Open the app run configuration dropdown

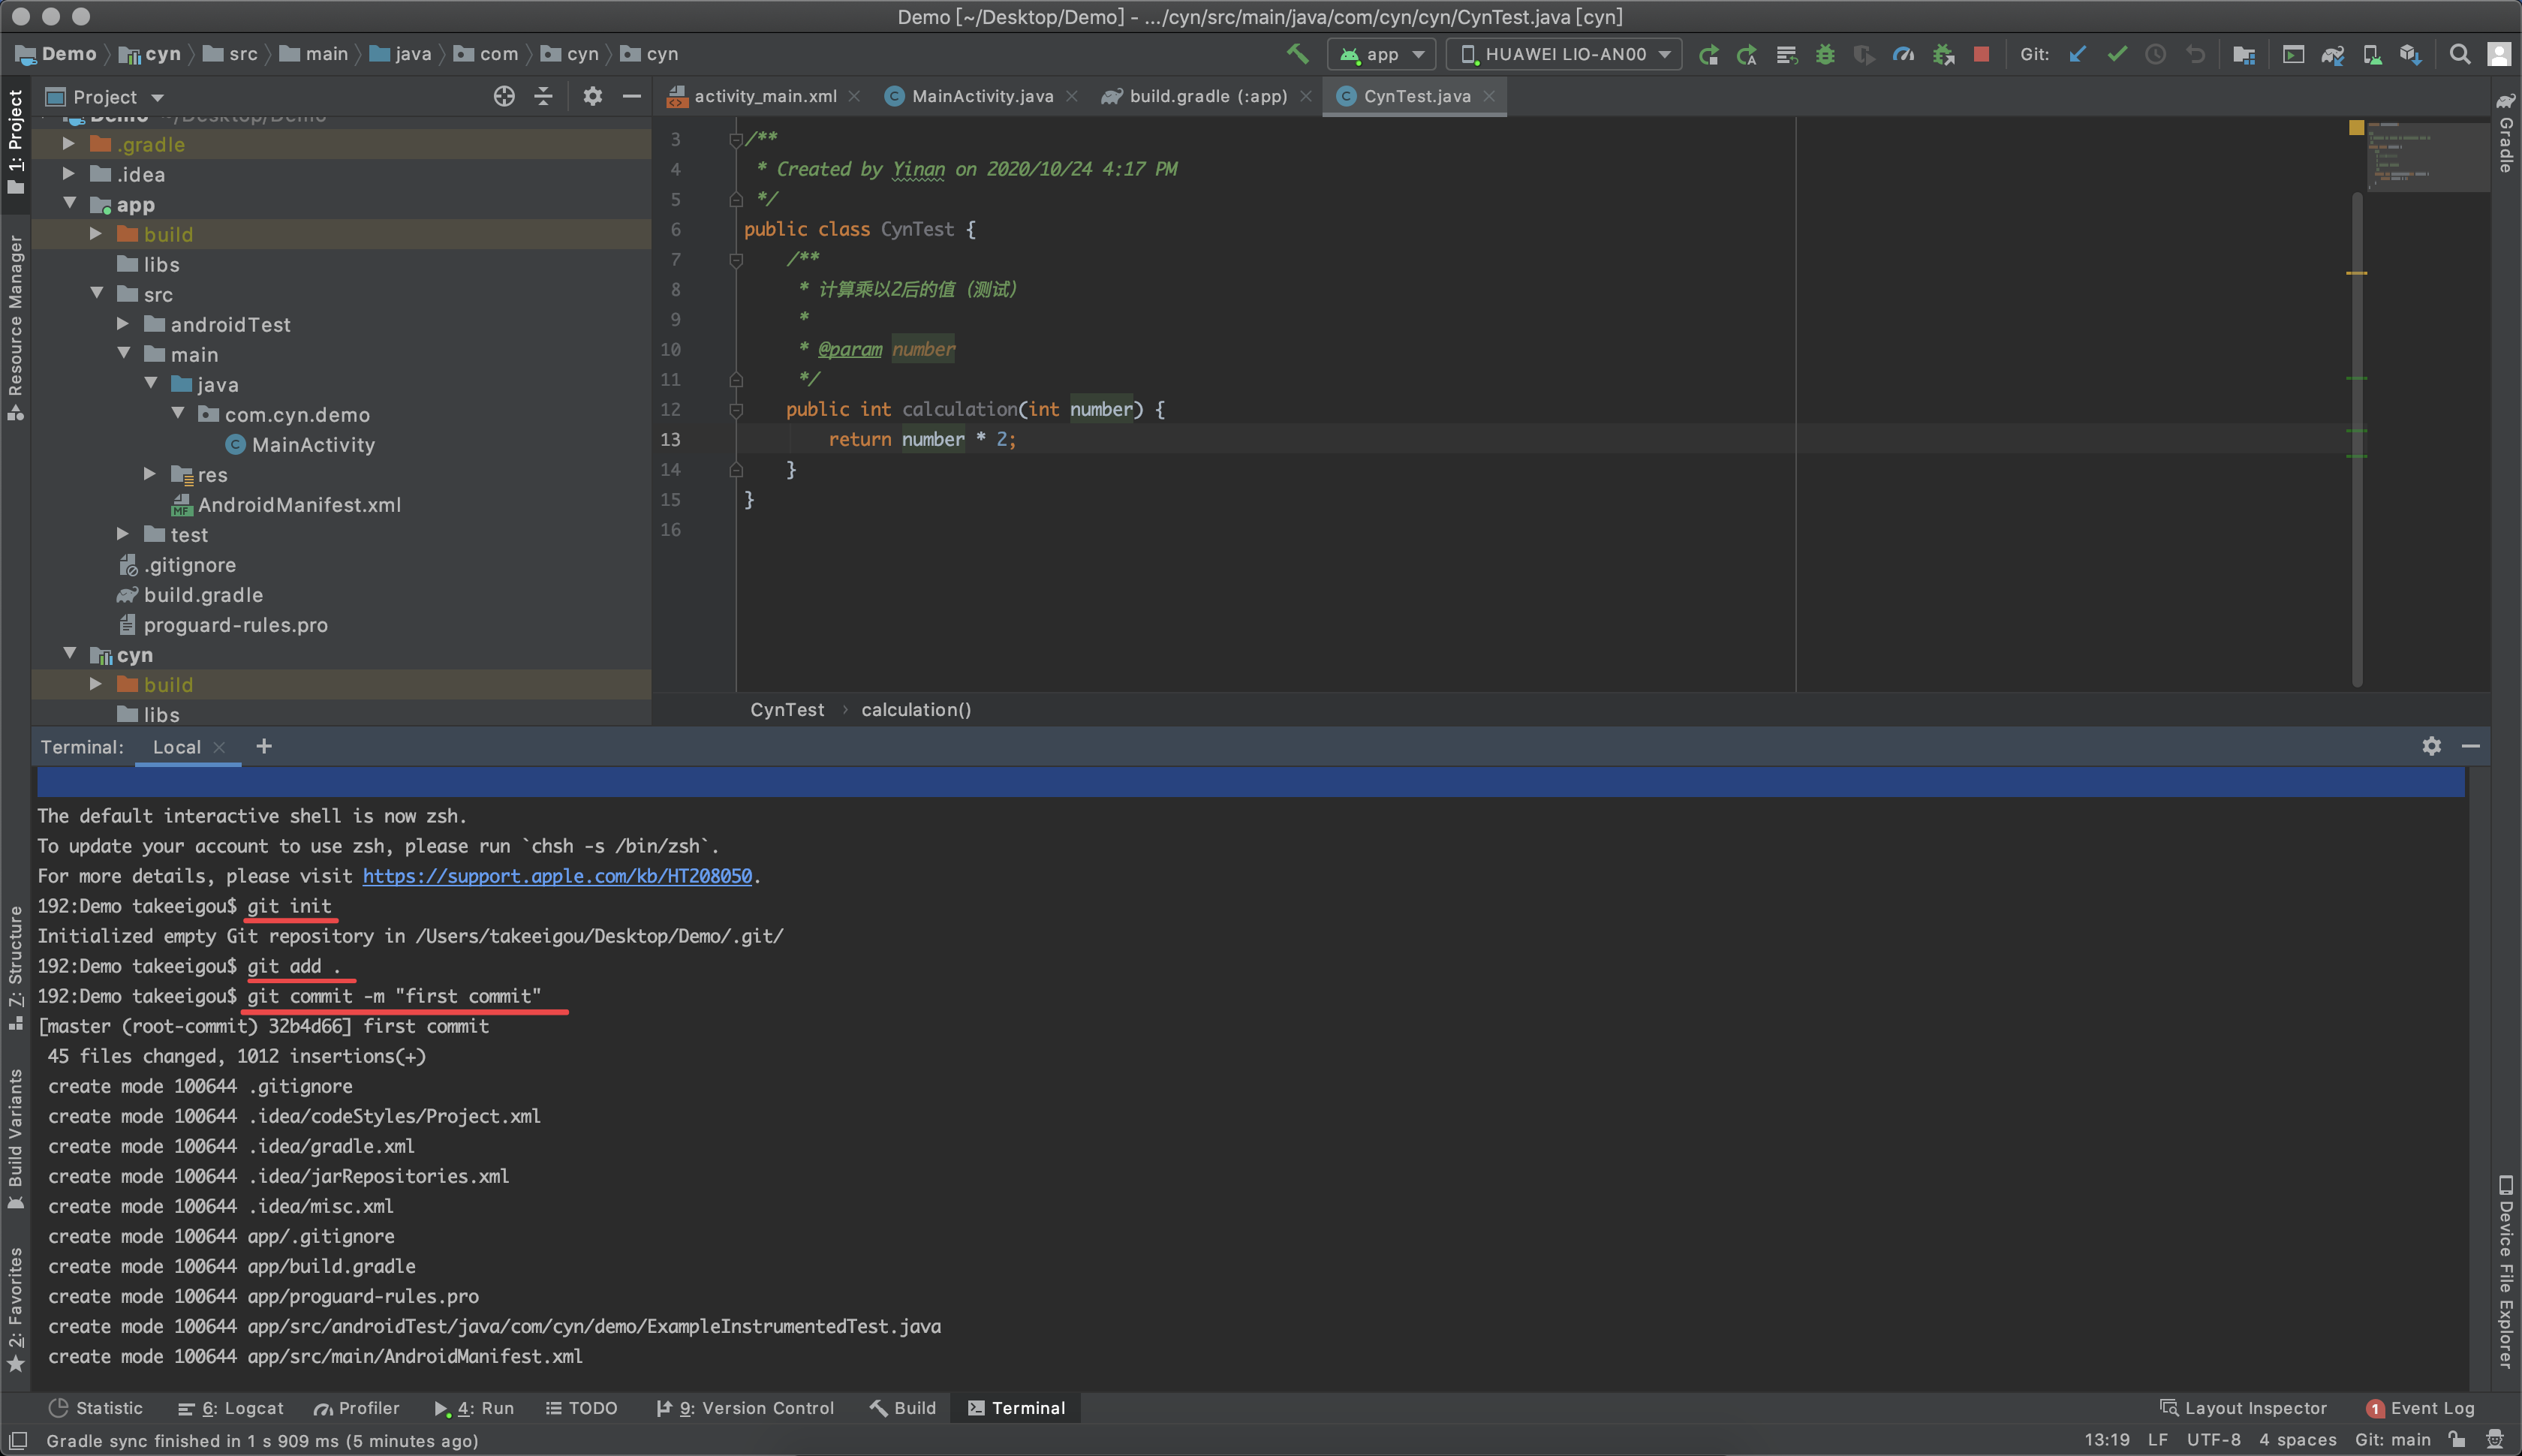click(1382, 54)
